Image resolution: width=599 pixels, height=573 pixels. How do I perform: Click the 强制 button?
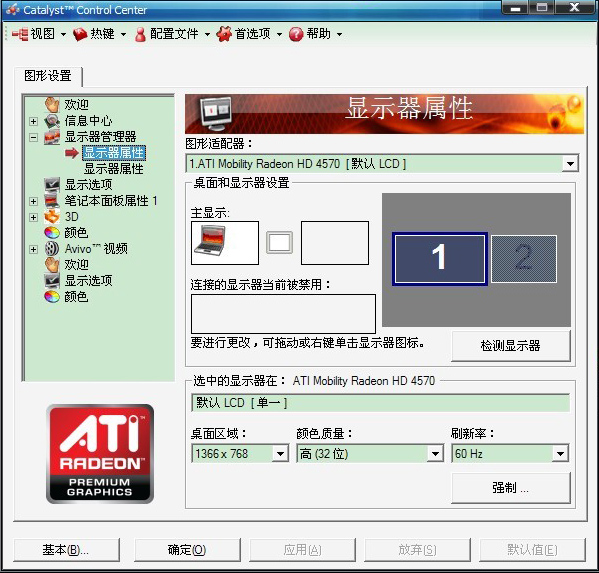click(x=511, y=488)
